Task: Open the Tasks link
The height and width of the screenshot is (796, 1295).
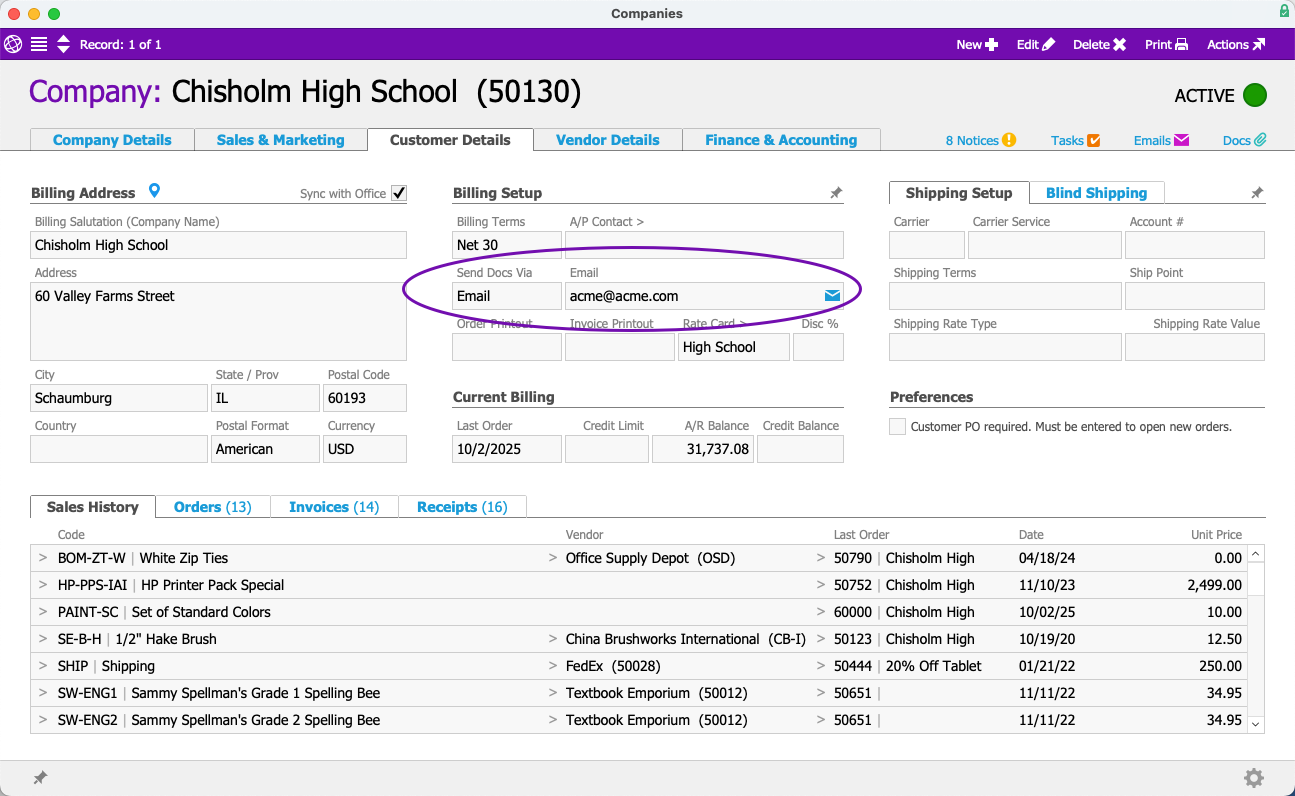Action: [x=1075, y=140]
